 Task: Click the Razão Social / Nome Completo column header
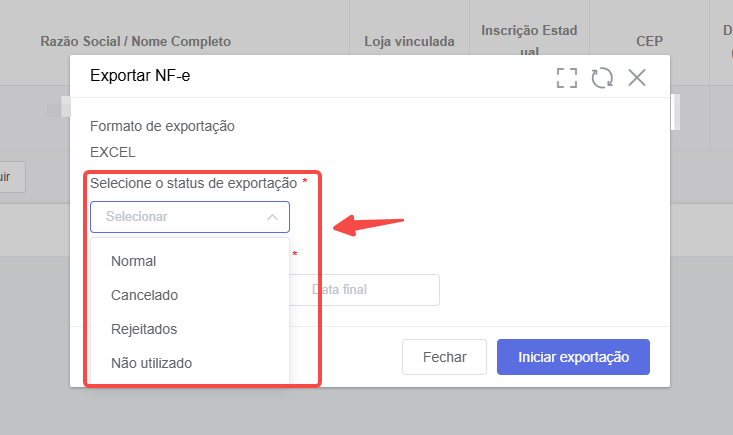pyautogui.click(x=136, y=42)
